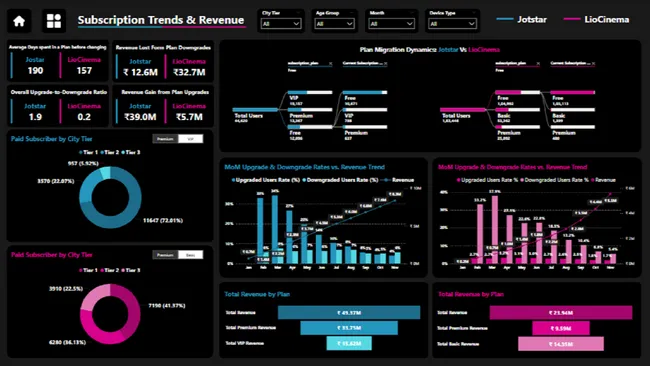The height and width of the screenshot is (366, 650).
Task: Click Downgraded Users Rate legend in LioCinema chart
Action: click(x=555, y=180)
